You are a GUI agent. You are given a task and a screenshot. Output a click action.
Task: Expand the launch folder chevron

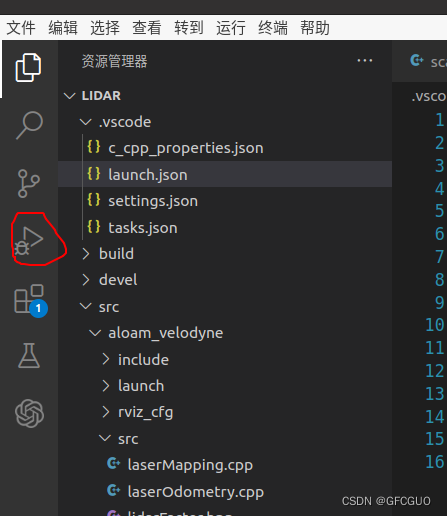coord(106,386)
